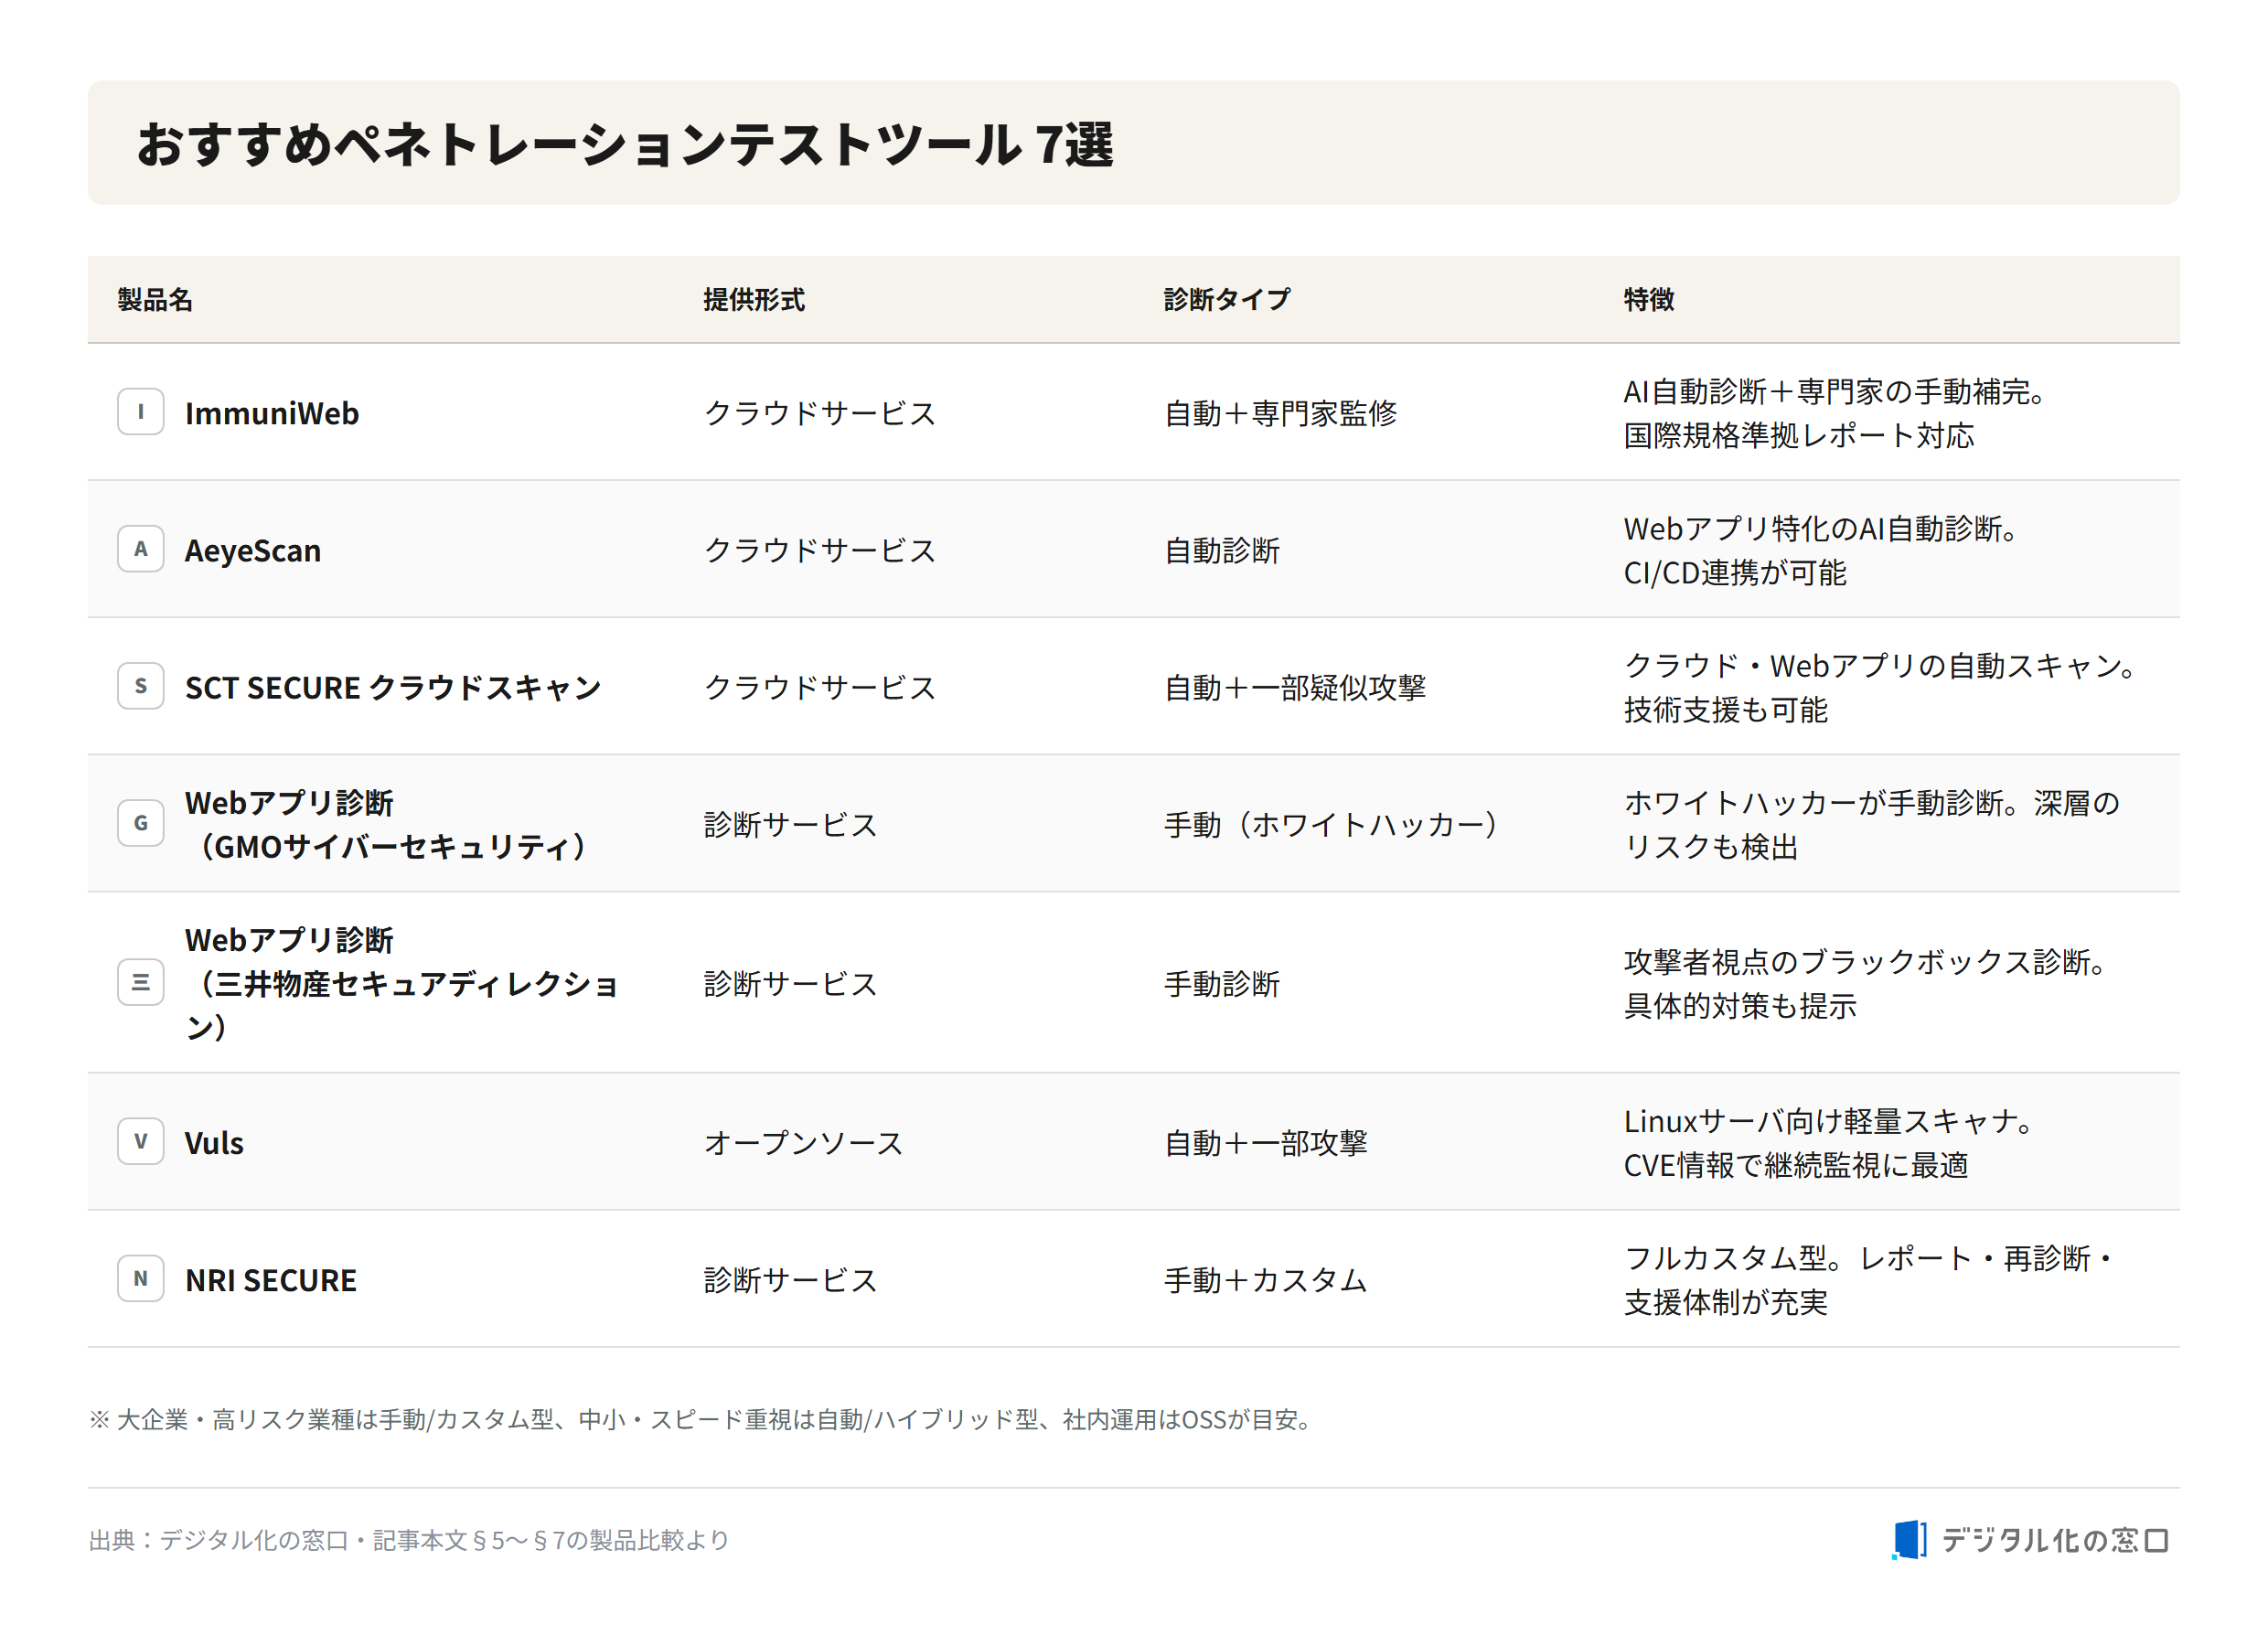Click the 手動＋カスタム cell
This screenshot has width=2268, height=1646.
(x=1266, y=1279)
